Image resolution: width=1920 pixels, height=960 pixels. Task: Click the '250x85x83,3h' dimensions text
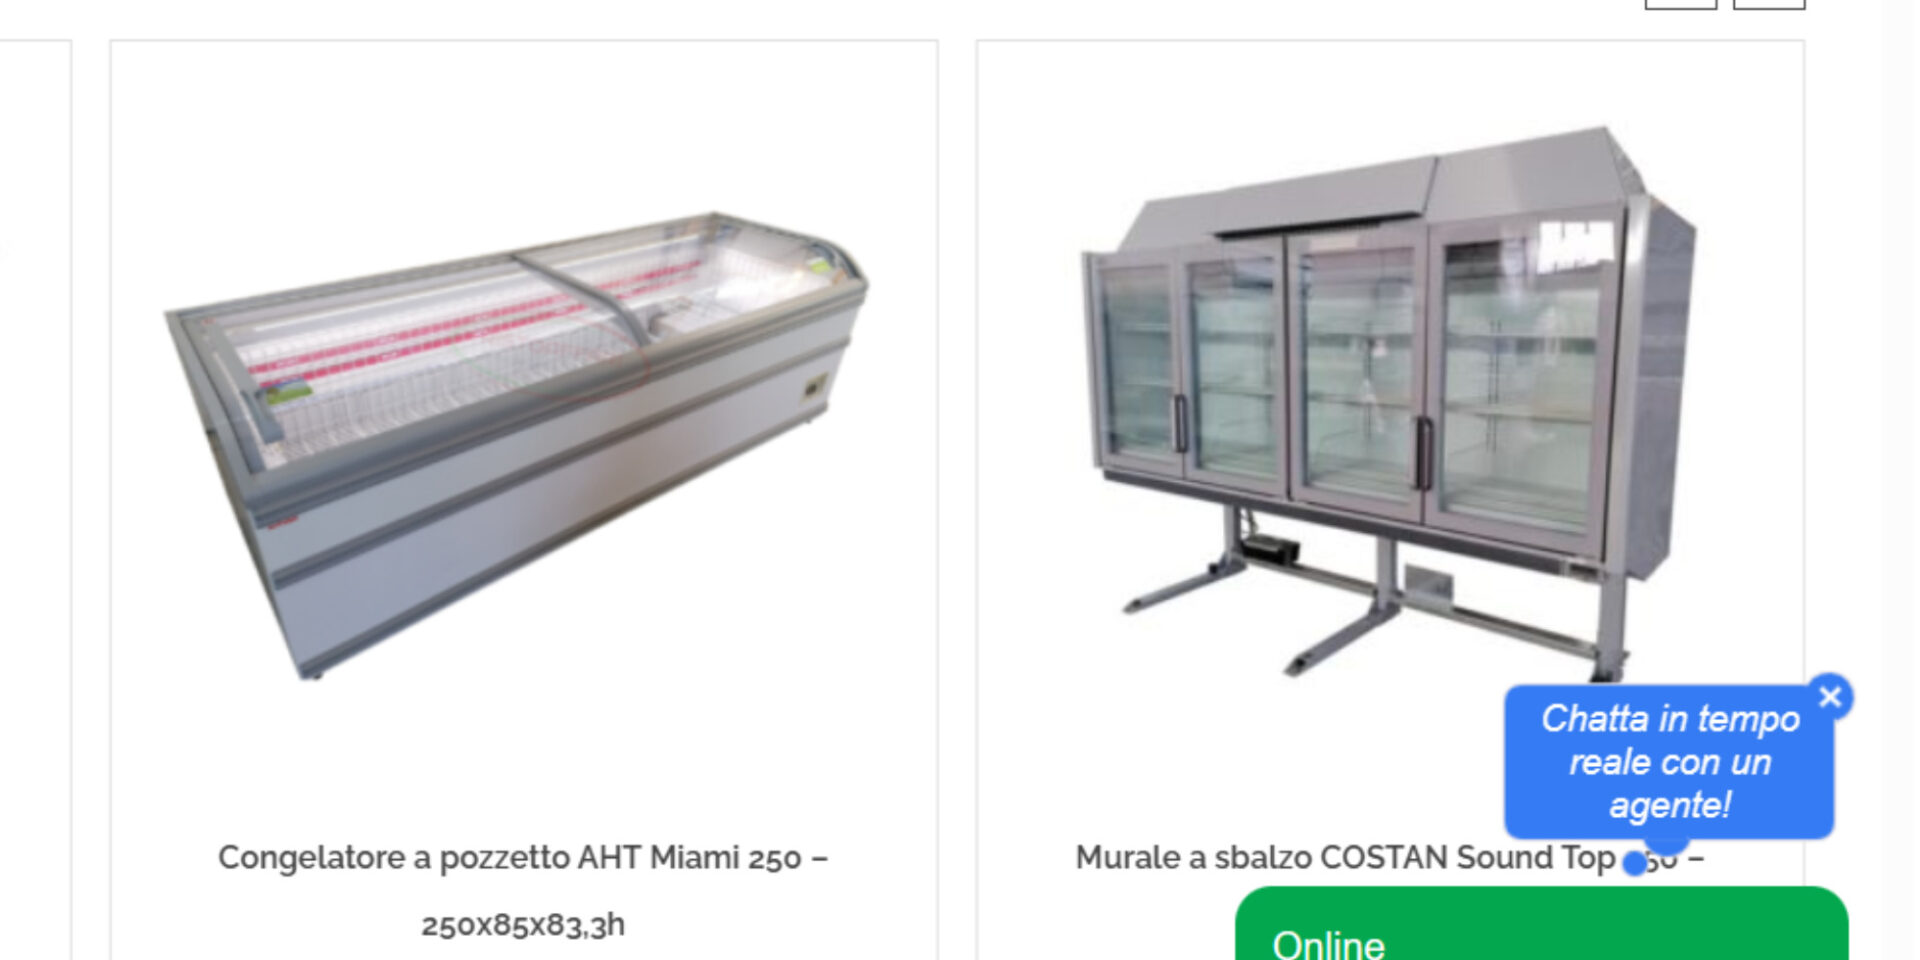click(x=523, y=925)
